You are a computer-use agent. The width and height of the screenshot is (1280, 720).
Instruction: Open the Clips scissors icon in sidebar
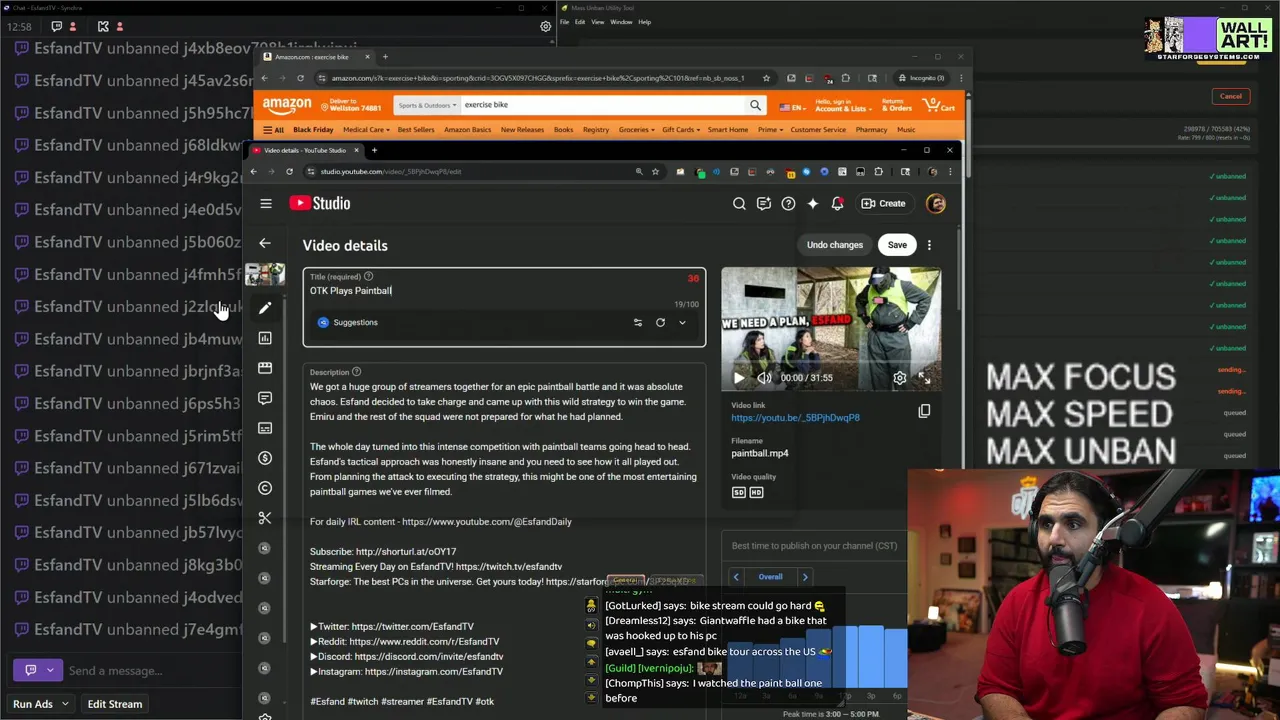(x=265, y=518)
